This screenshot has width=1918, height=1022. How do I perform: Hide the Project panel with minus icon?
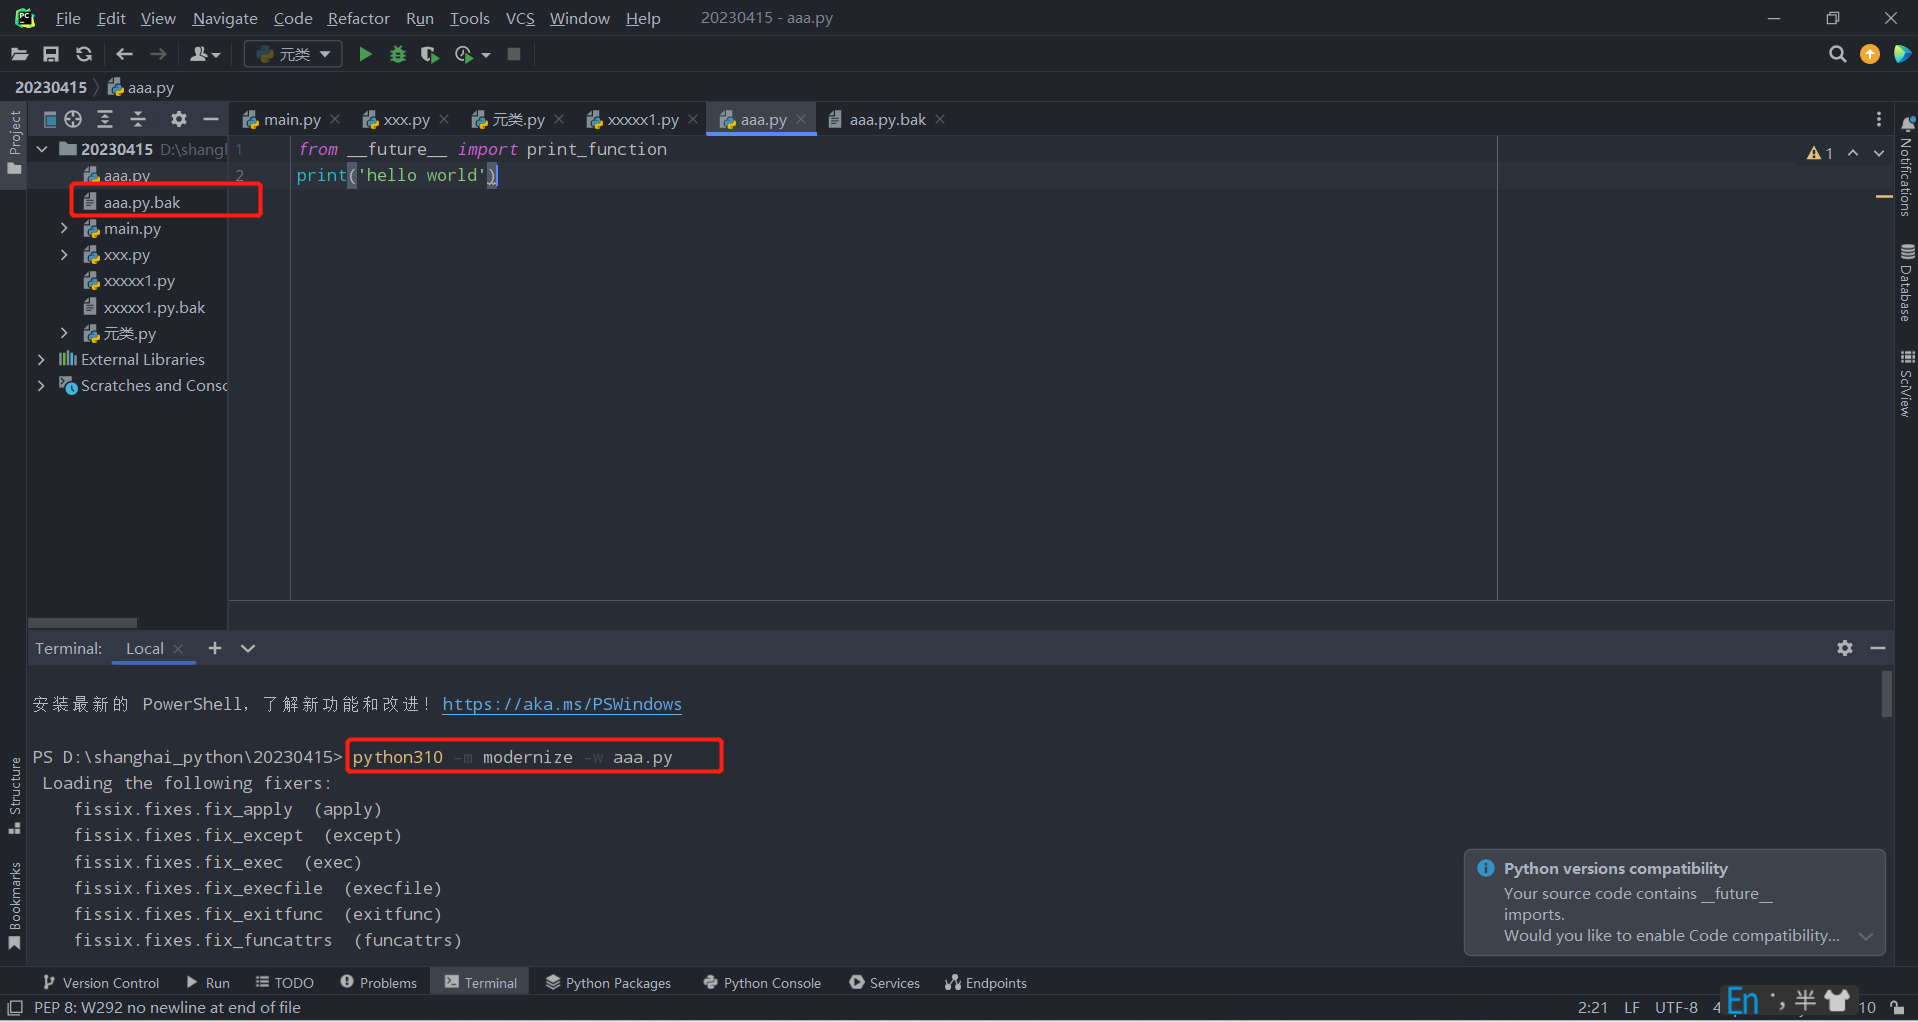tap(210, 119)
